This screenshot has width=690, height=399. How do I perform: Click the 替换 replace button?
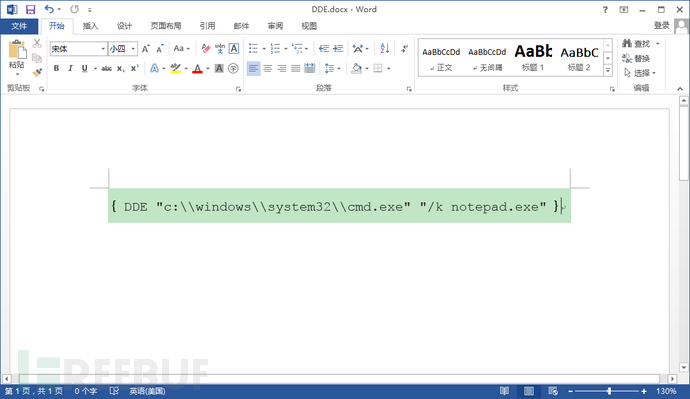click(x=636, y=59)
